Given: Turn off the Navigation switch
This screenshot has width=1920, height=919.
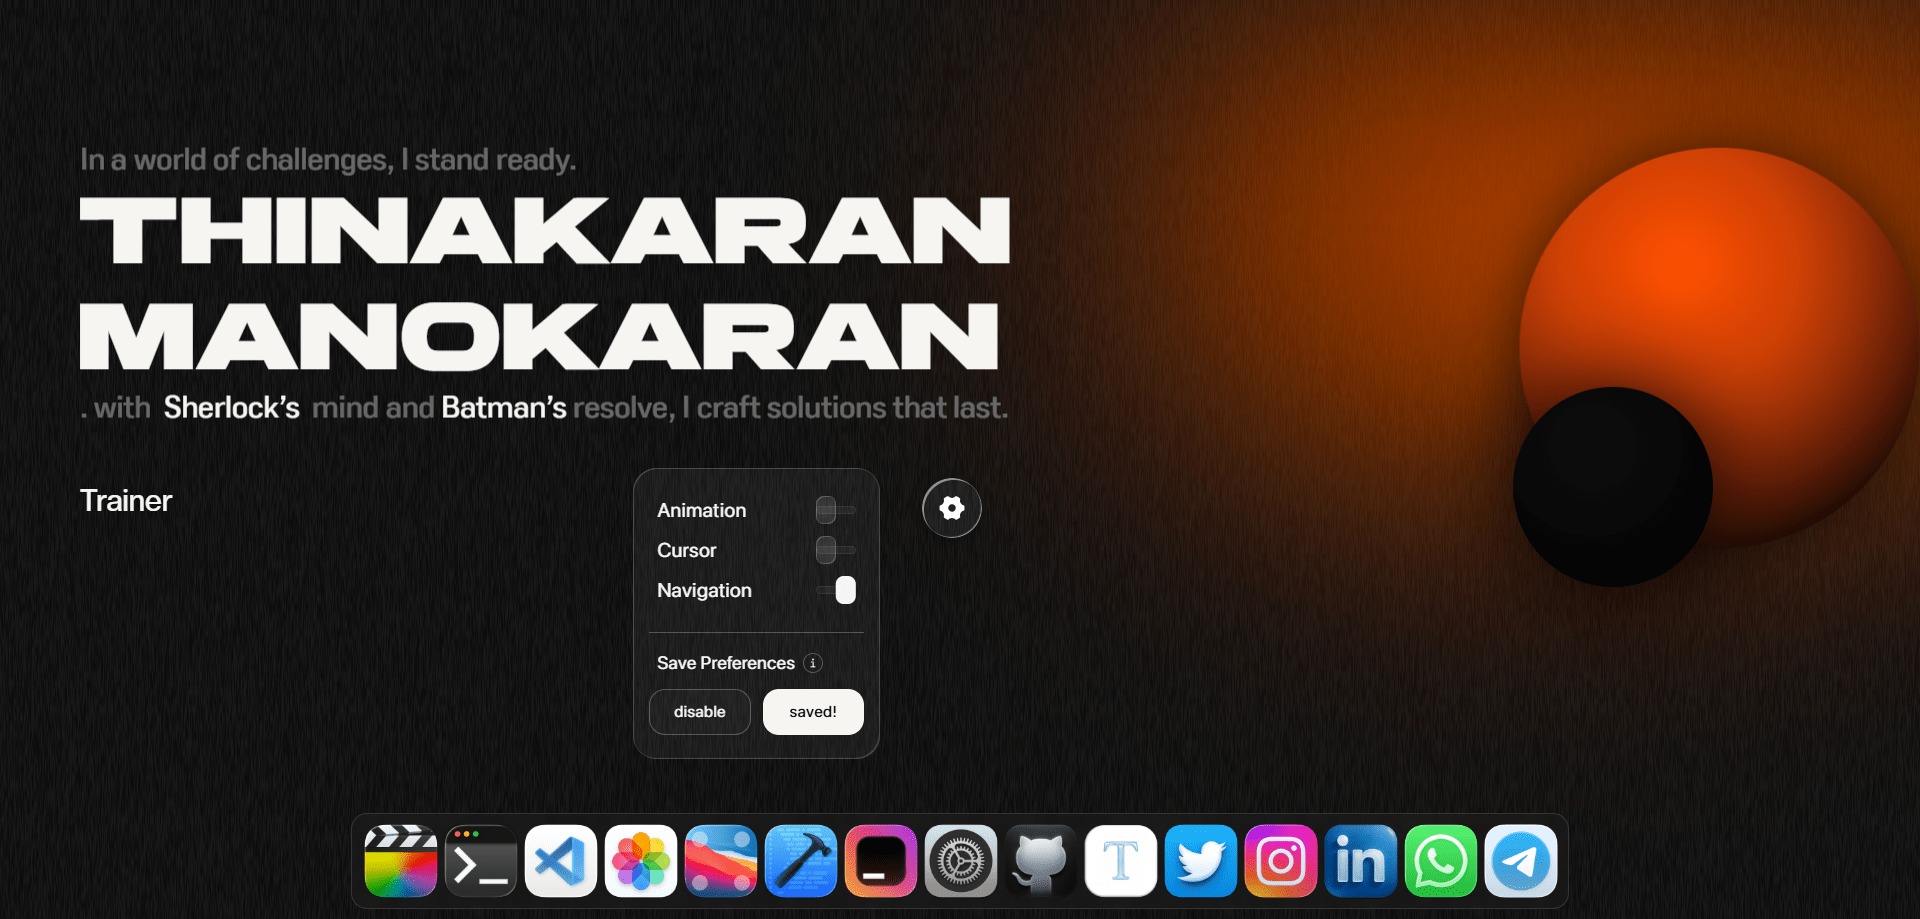Looking at the screenshot, I should pos(836,590).
